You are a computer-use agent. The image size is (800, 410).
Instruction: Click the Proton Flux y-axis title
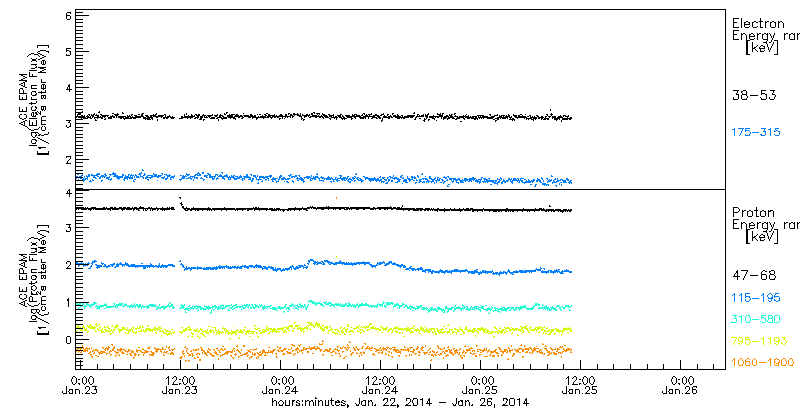[33, 280]
